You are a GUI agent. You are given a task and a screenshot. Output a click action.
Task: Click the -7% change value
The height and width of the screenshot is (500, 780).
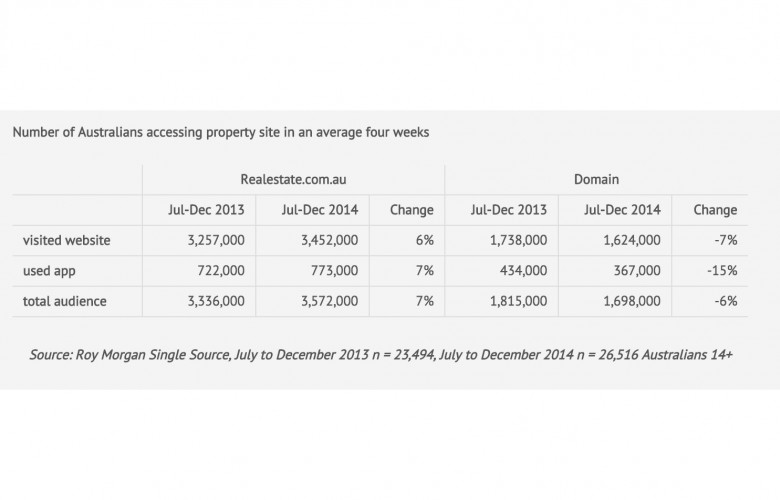click(726, 240)
